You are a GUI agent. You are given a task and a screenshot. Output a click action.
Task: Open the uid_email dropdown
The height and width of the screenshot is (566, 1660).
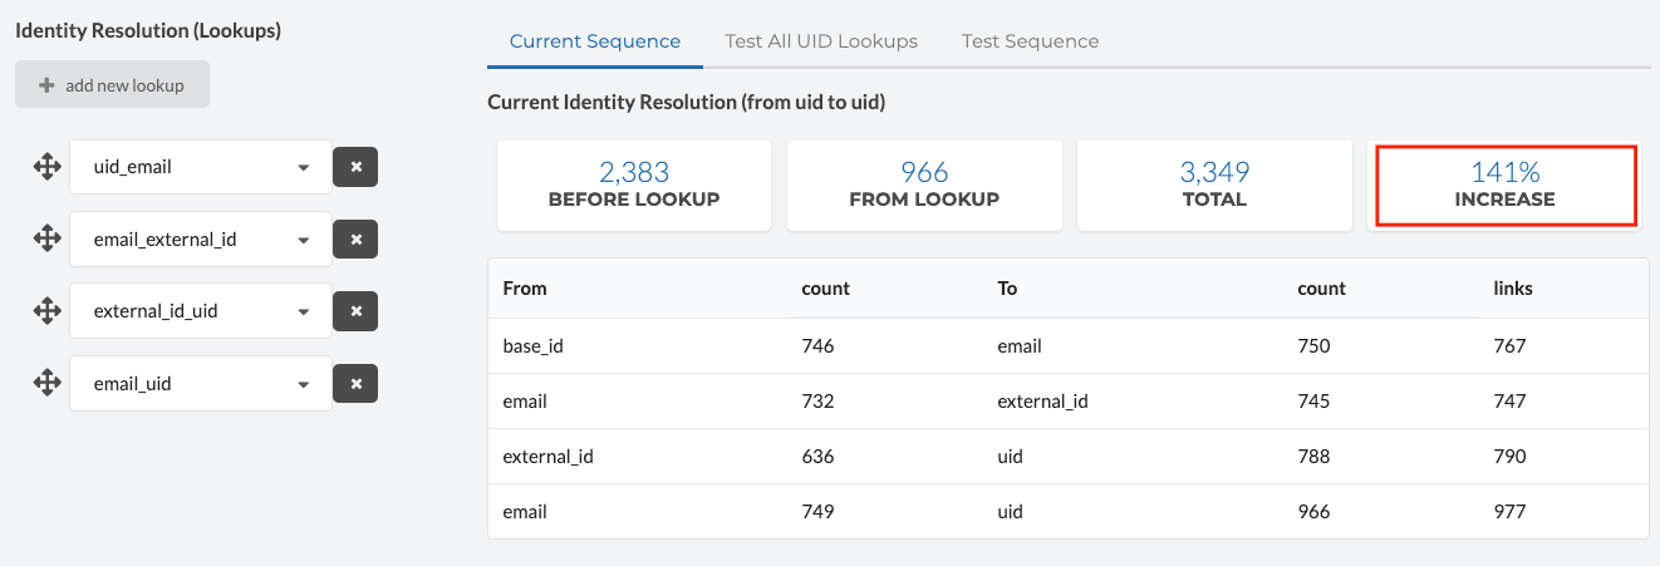coord(200,167)
